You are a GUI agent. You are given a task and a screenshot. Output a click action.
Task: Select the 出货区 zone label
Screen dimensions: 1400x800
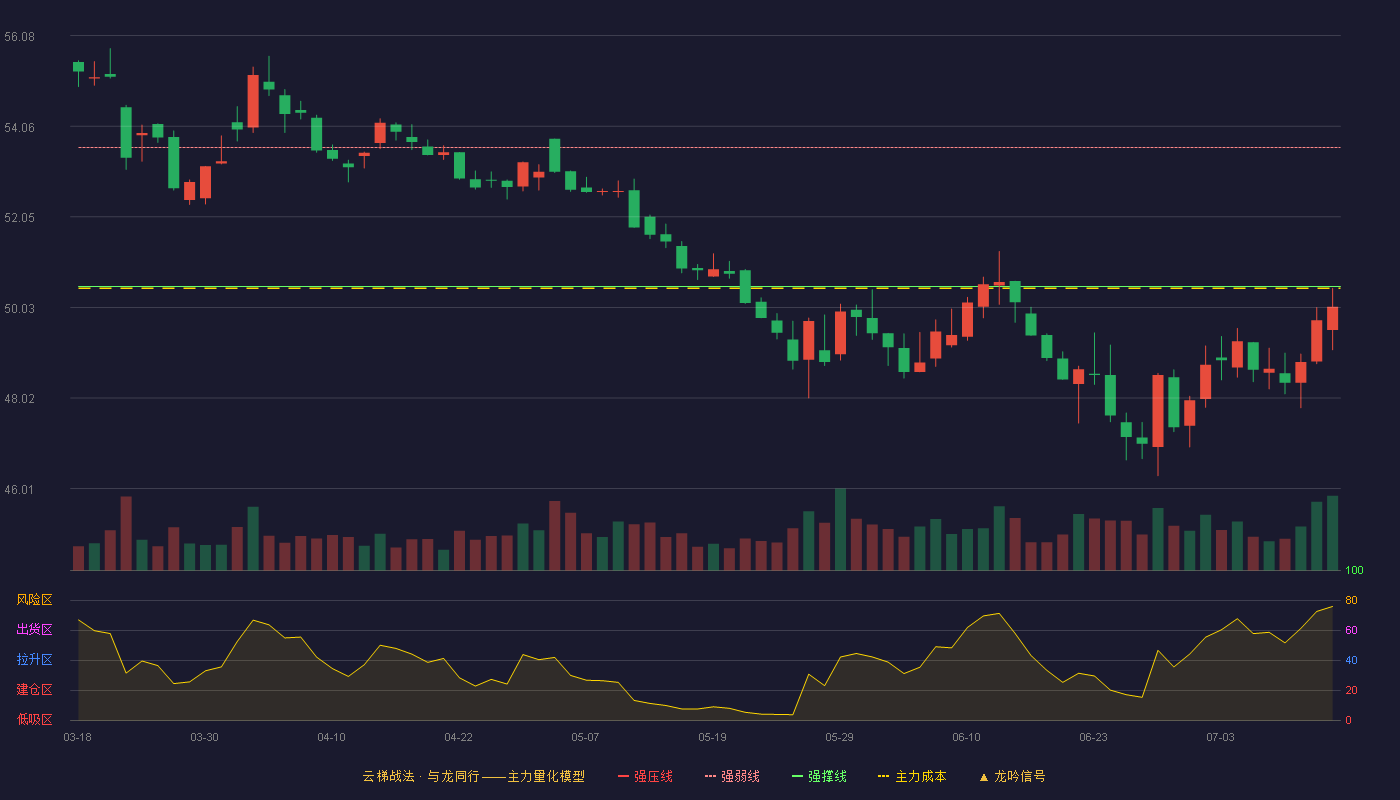[x=34, y=630]
